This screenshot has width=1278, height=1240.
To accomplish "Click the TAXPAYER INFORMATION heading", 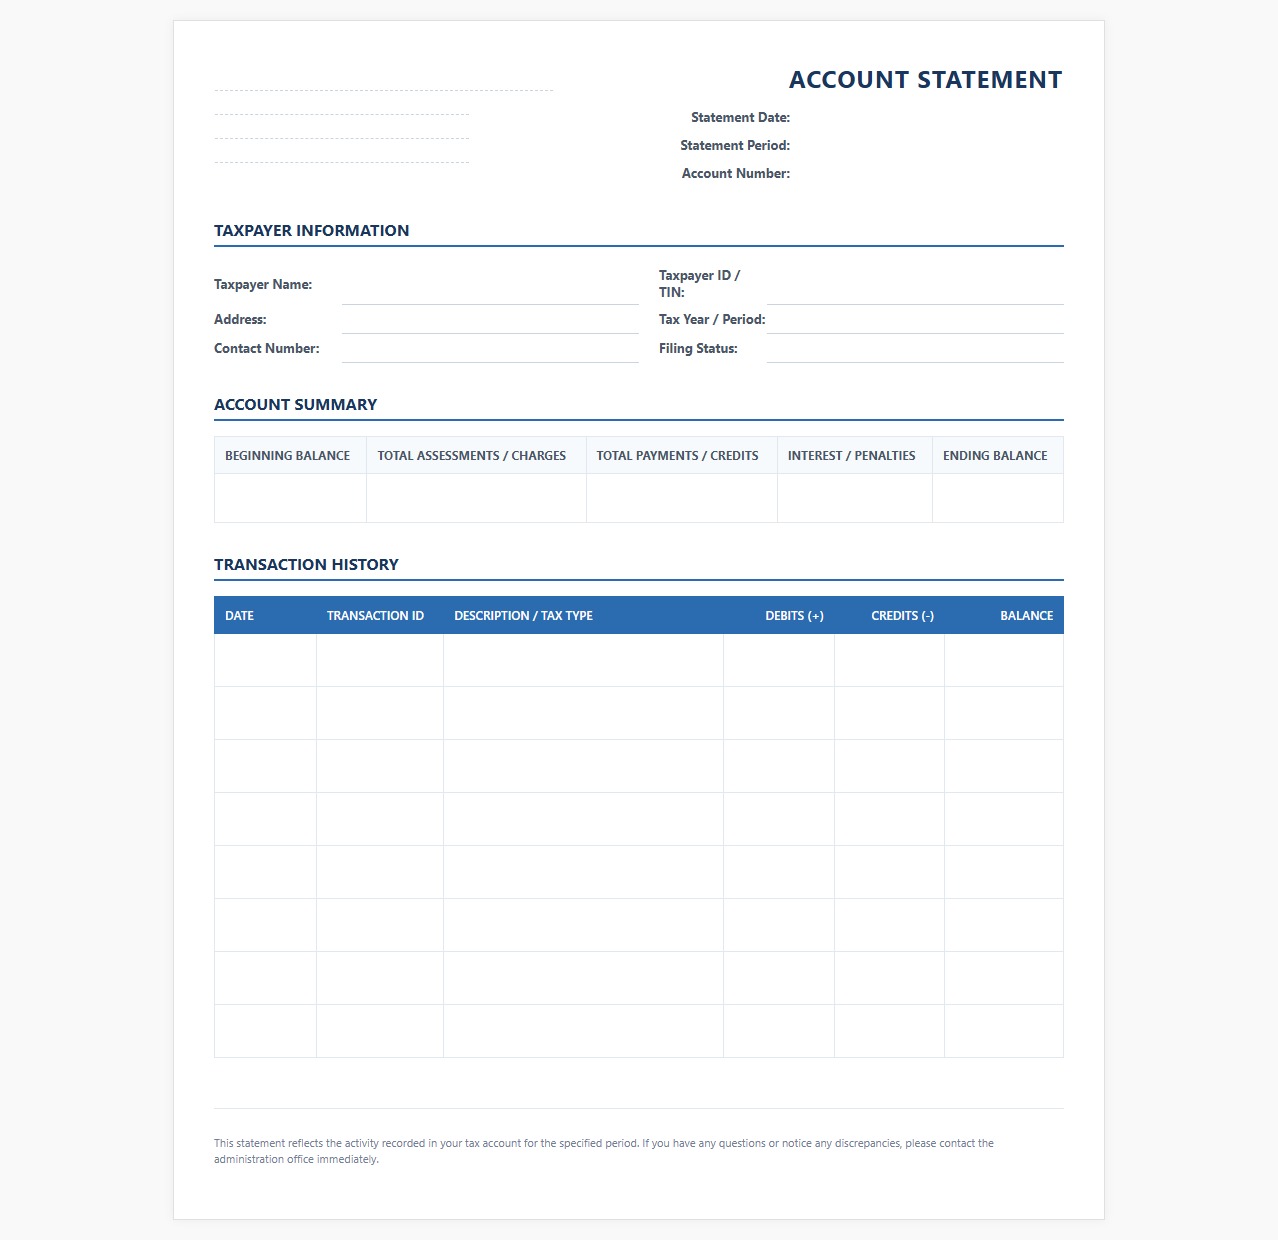I will (x=311, y=231).
